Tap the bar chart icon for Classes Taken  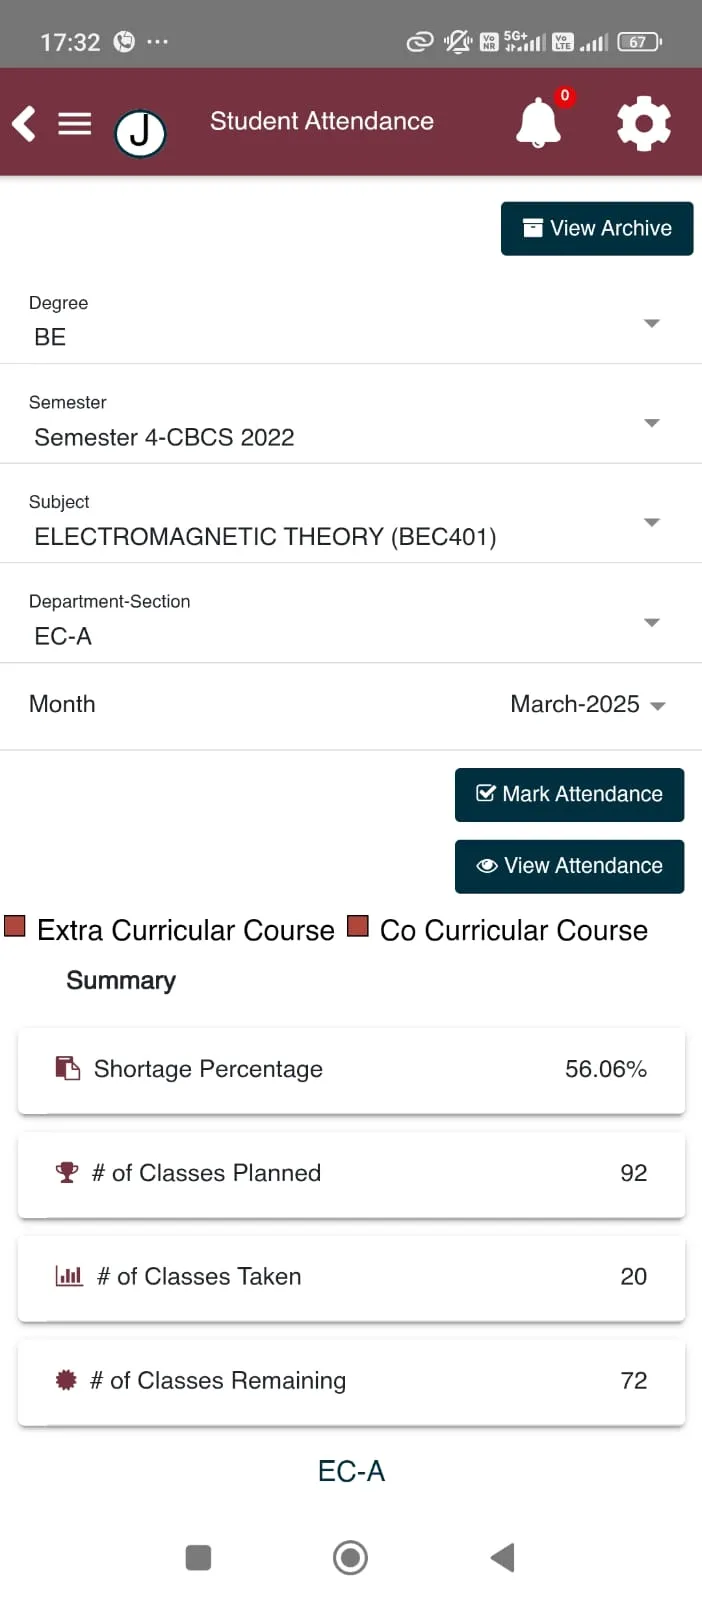pyautogui.click(x=69, y=1276)
